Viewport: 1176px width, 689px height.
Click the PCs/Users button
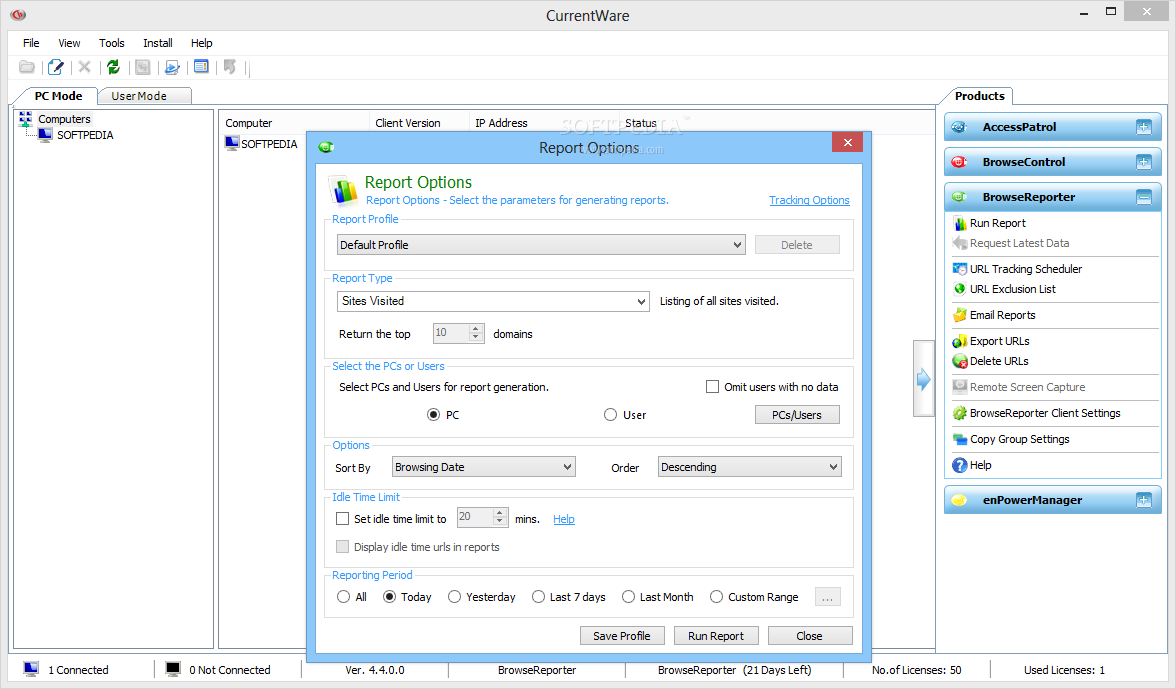(796, 415)
